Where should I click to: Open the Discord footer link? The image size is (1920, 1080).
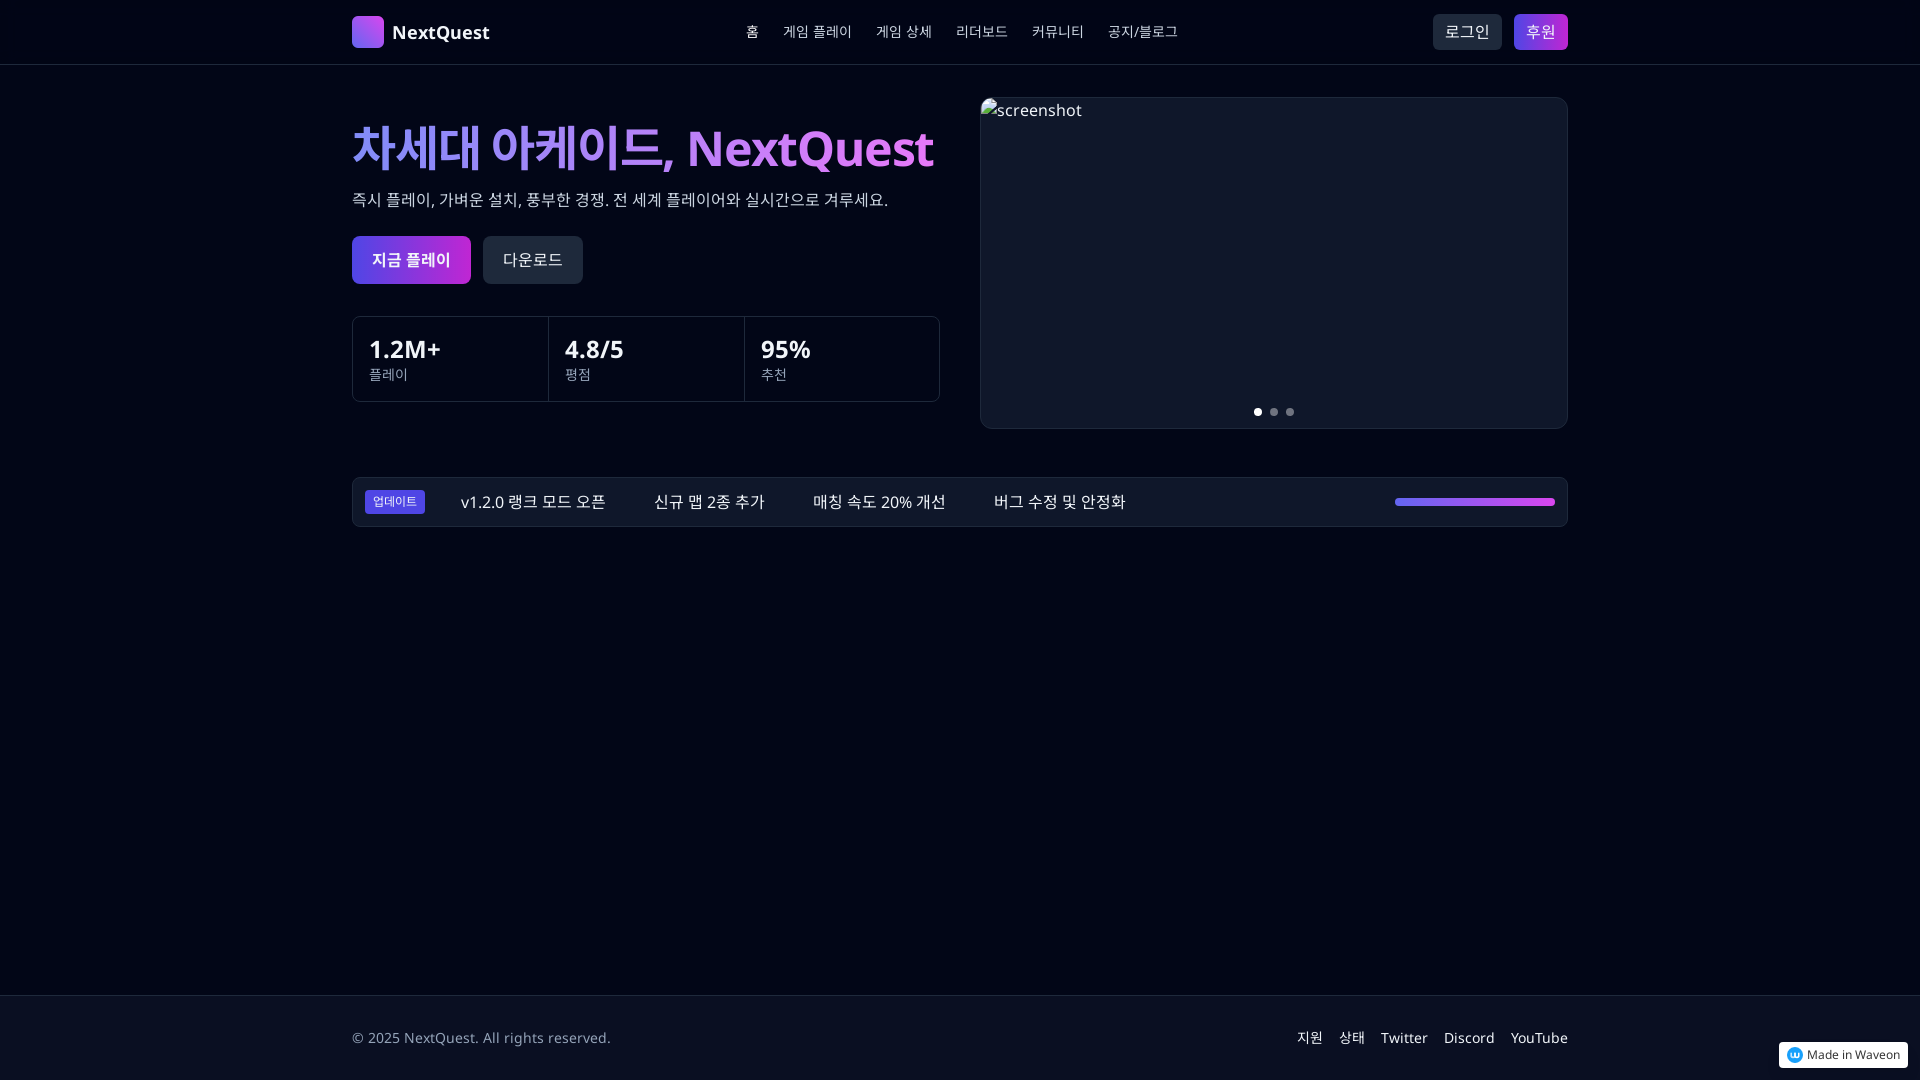click(x=1468, y=1037)
